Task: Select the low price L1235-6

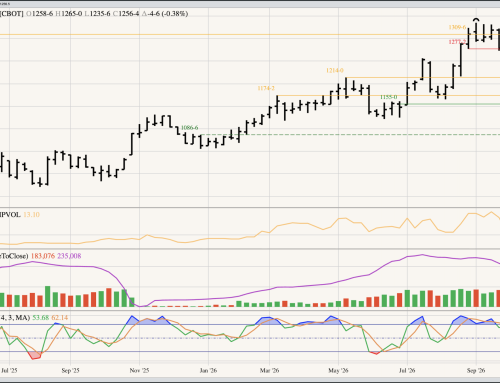Action: coord(97,14)
